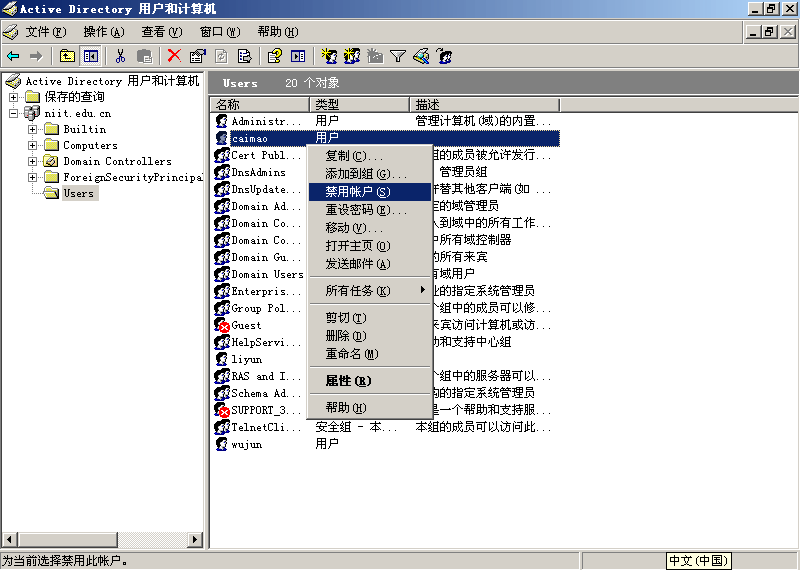The height and width of the screenshot is (570, 800).
Task: Click the 中文(中国) language indicator
Action: [x=699, y=561]
